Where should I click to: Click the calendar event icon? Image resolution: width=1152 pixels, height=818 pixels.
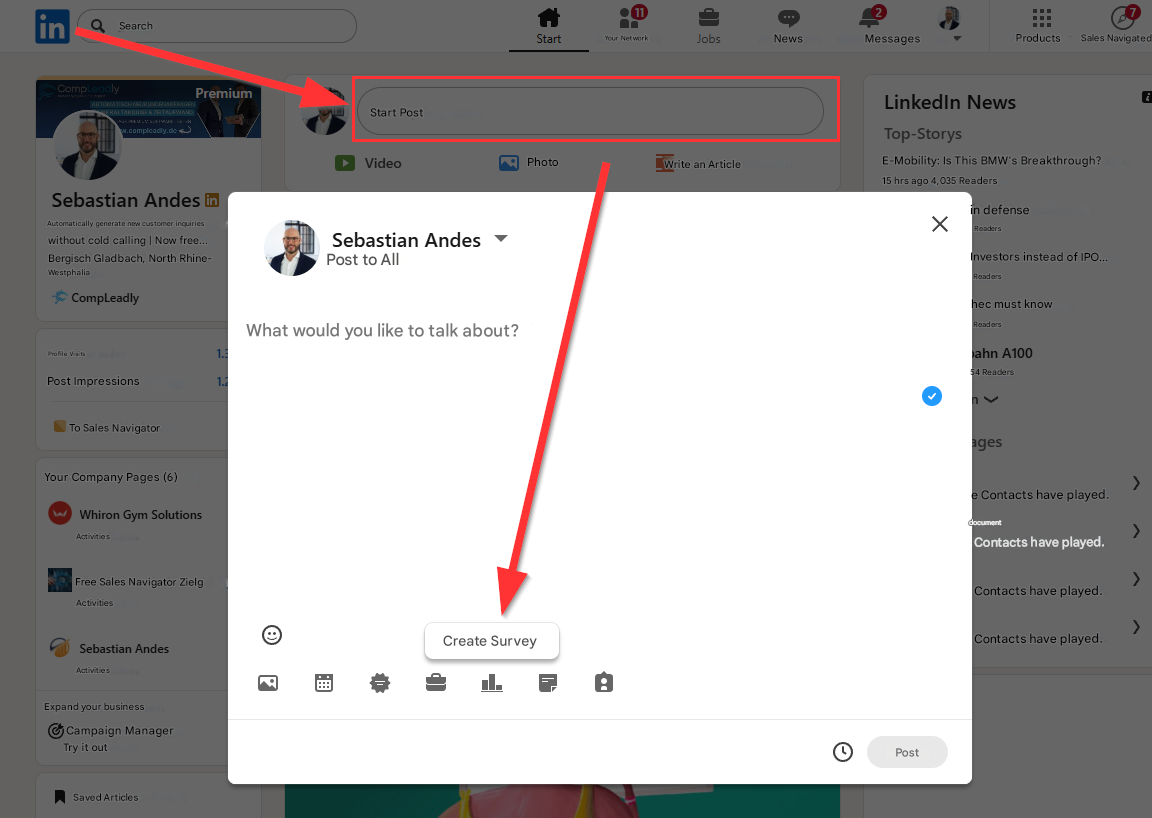(324, 683)
